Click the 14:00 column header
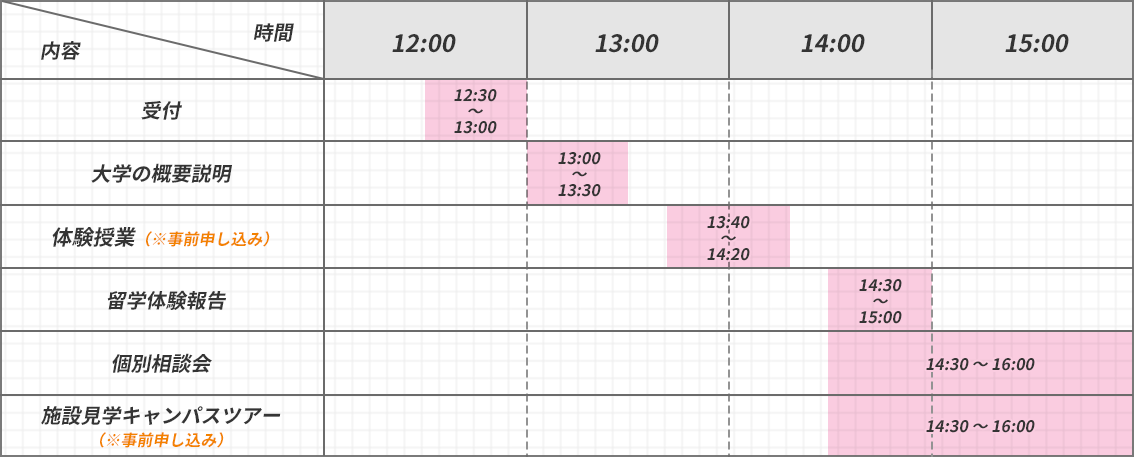This screenshot has width=1134, height=457. pyautogui.click(x=831, y=43)
